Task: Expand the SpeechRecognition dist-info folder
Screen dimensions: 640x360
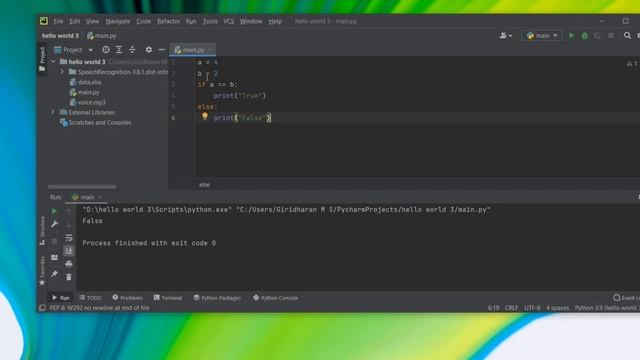Action: pos(62,72)
